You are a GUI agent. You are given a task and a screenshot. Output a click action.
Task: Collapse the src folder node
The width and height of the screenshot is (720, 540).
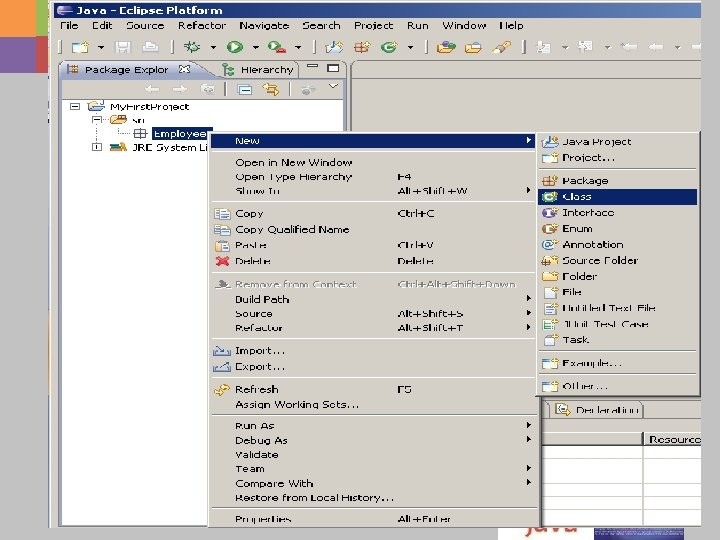(97, 120)
